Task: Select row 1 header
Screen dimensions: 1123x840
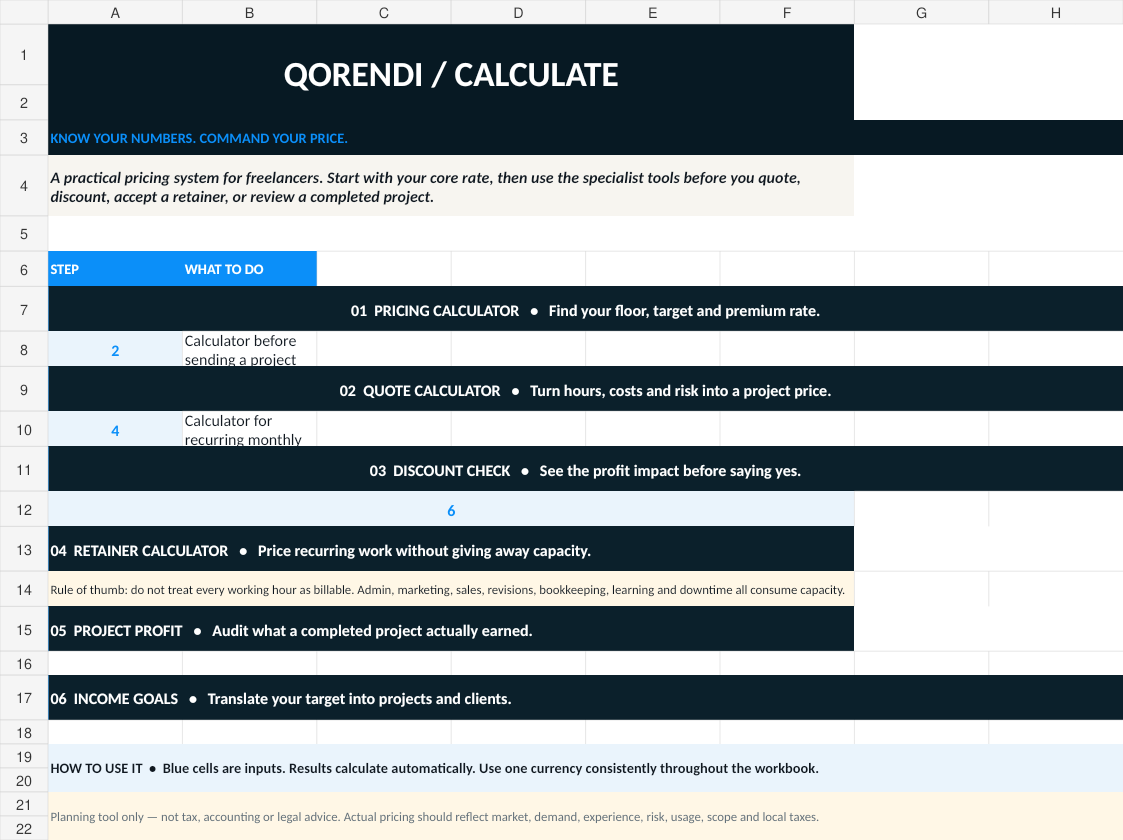Action: click(x=24, y=54)
